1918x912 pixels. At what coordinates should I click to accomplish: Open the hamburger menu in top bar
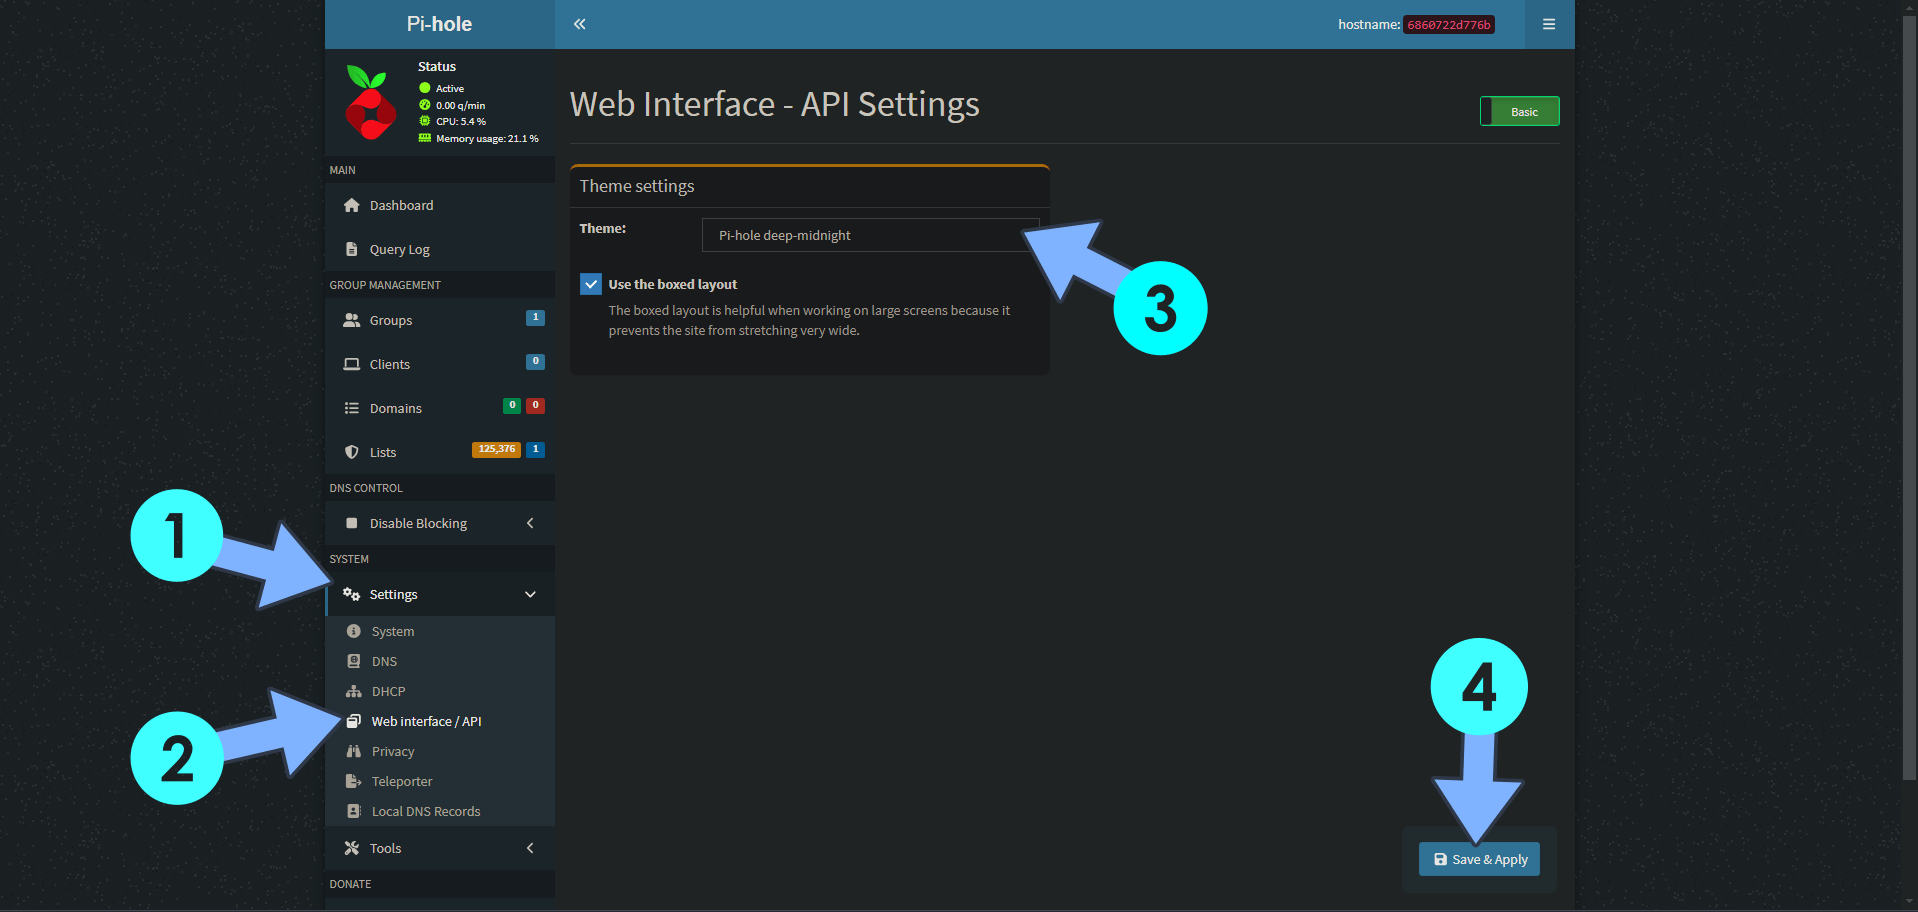click(x=1549, y=24)
